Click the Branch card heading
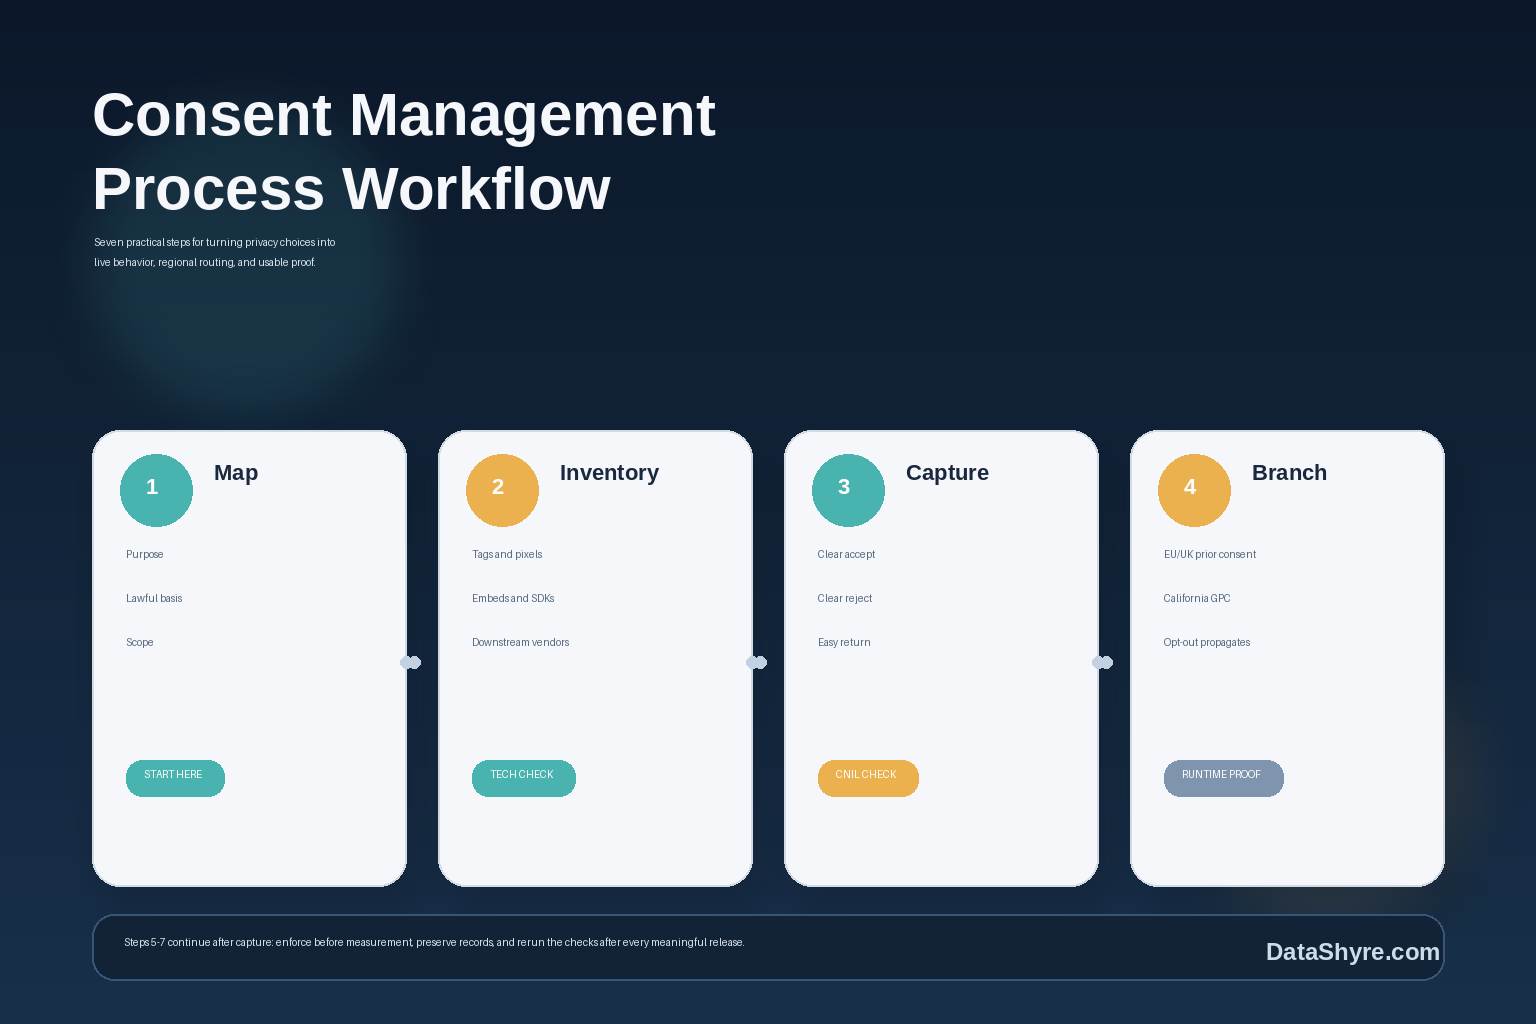The image size is (1536, 1024). point(1289,473)
